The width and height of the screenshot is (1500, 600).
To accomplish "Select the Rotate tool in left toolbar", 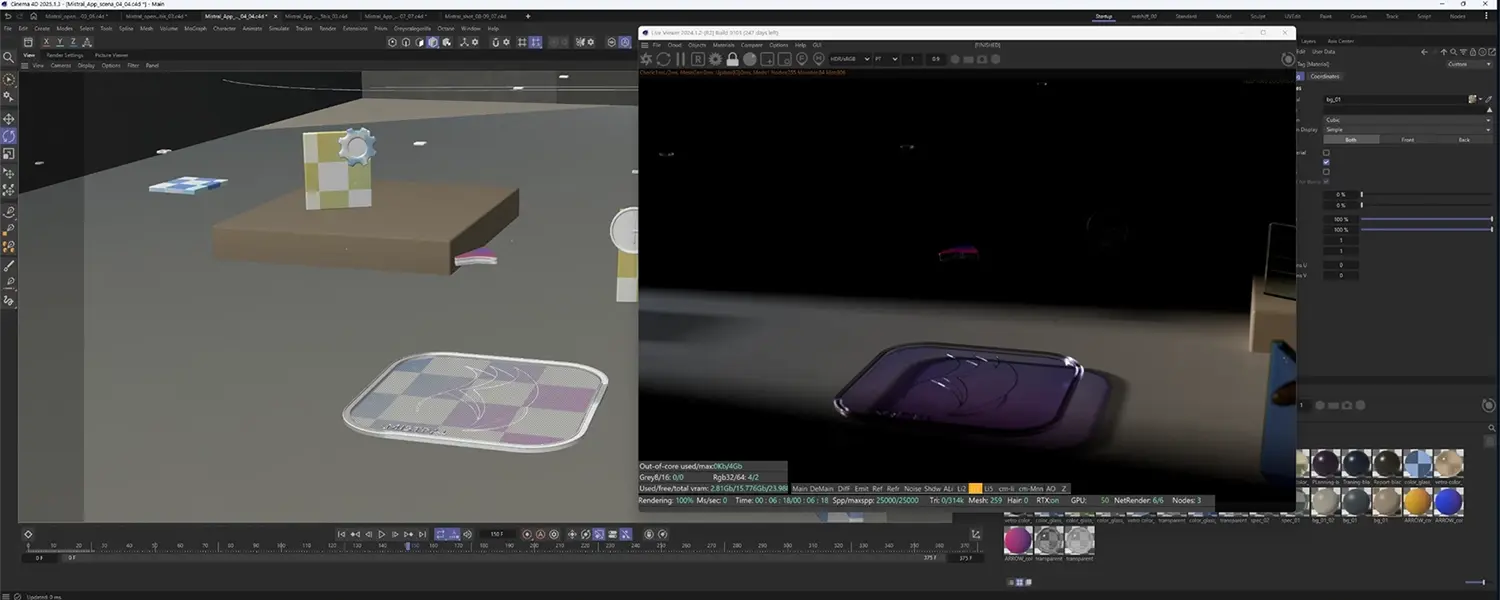I will [x=9, y=136].
